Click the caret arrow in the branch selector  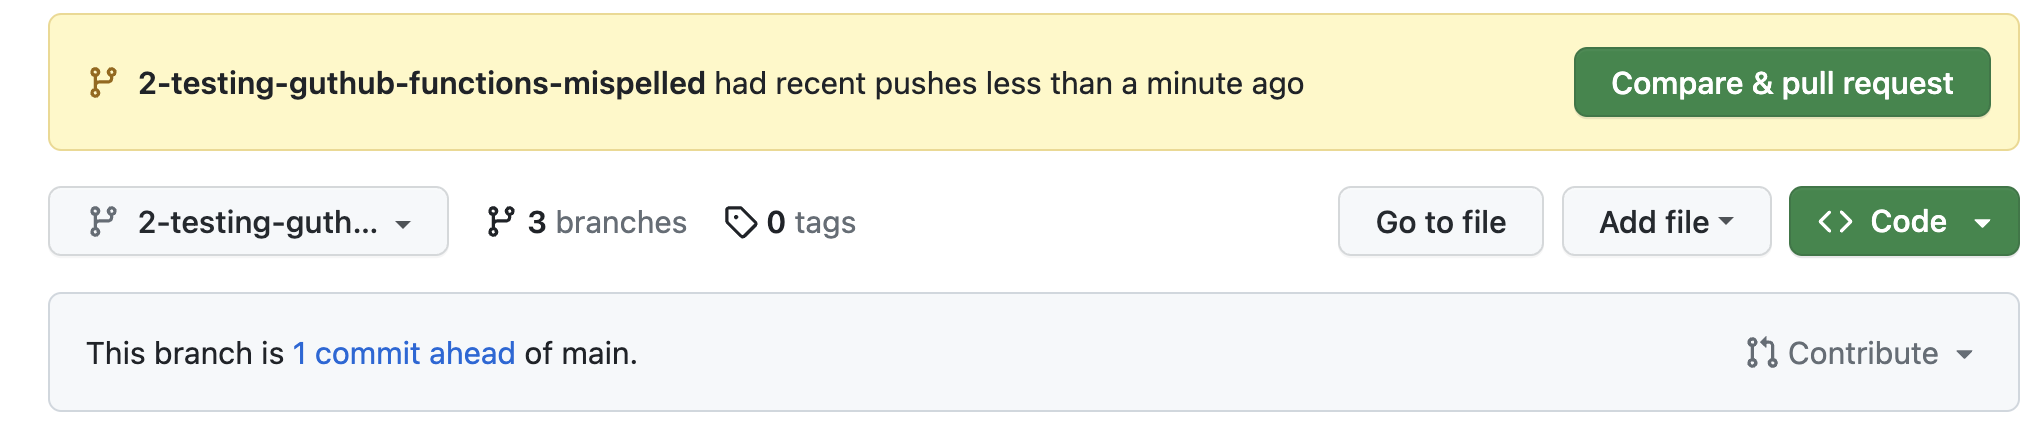coord(403,224)
